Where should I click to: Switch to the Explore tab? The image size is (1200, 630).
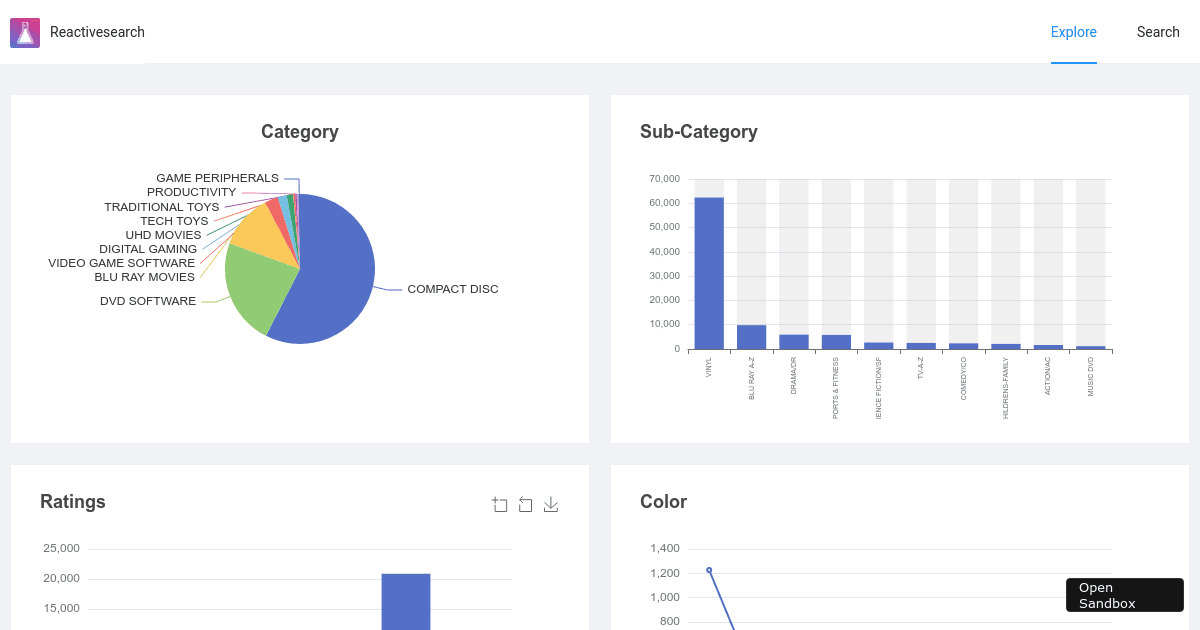click(x=1073, y=31)
